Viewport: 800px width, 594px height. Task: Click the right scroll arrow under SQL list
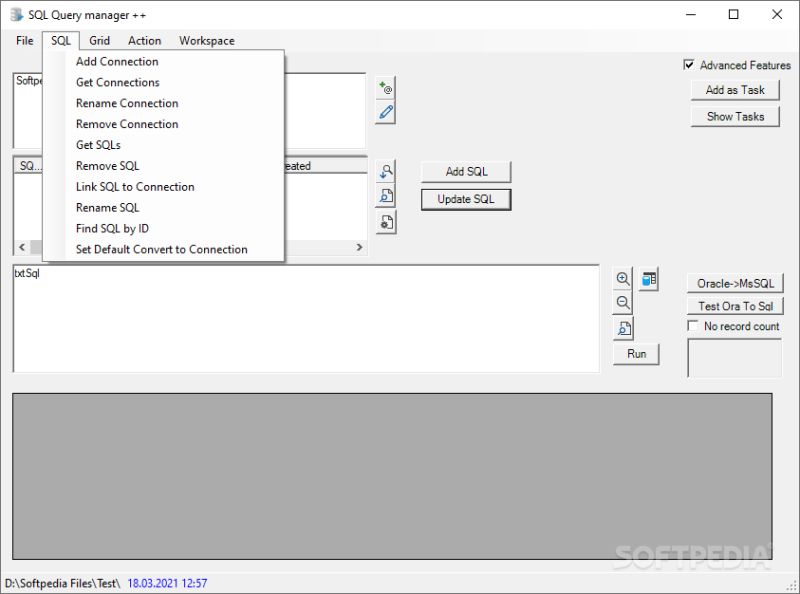tap(360, 247)
